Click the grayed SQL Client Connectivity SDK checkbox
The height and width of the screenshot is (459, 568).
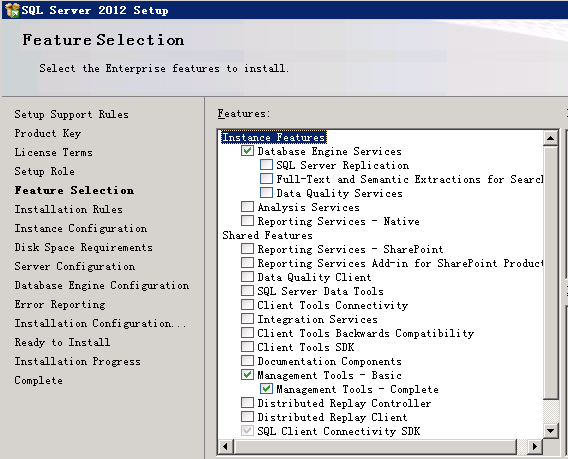click(x=247, y=431)
